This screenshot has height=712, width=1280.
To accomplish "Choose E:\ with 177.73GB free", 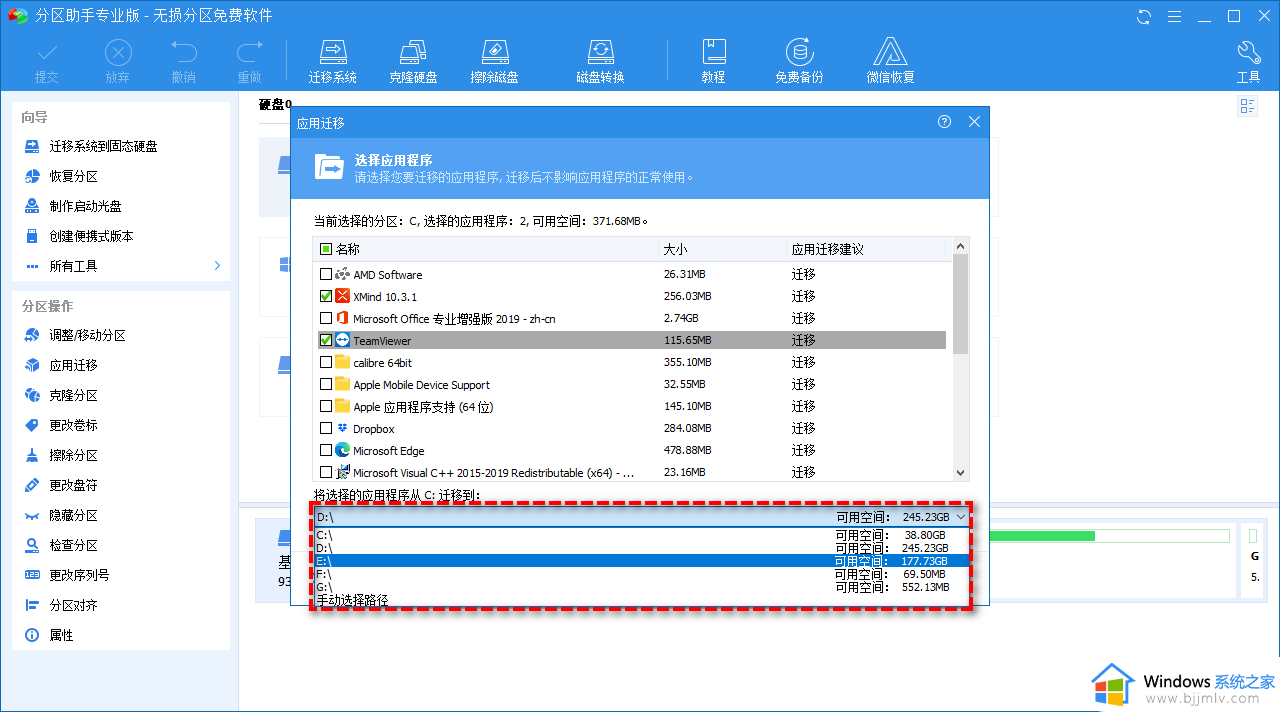I will coord(641,561).
